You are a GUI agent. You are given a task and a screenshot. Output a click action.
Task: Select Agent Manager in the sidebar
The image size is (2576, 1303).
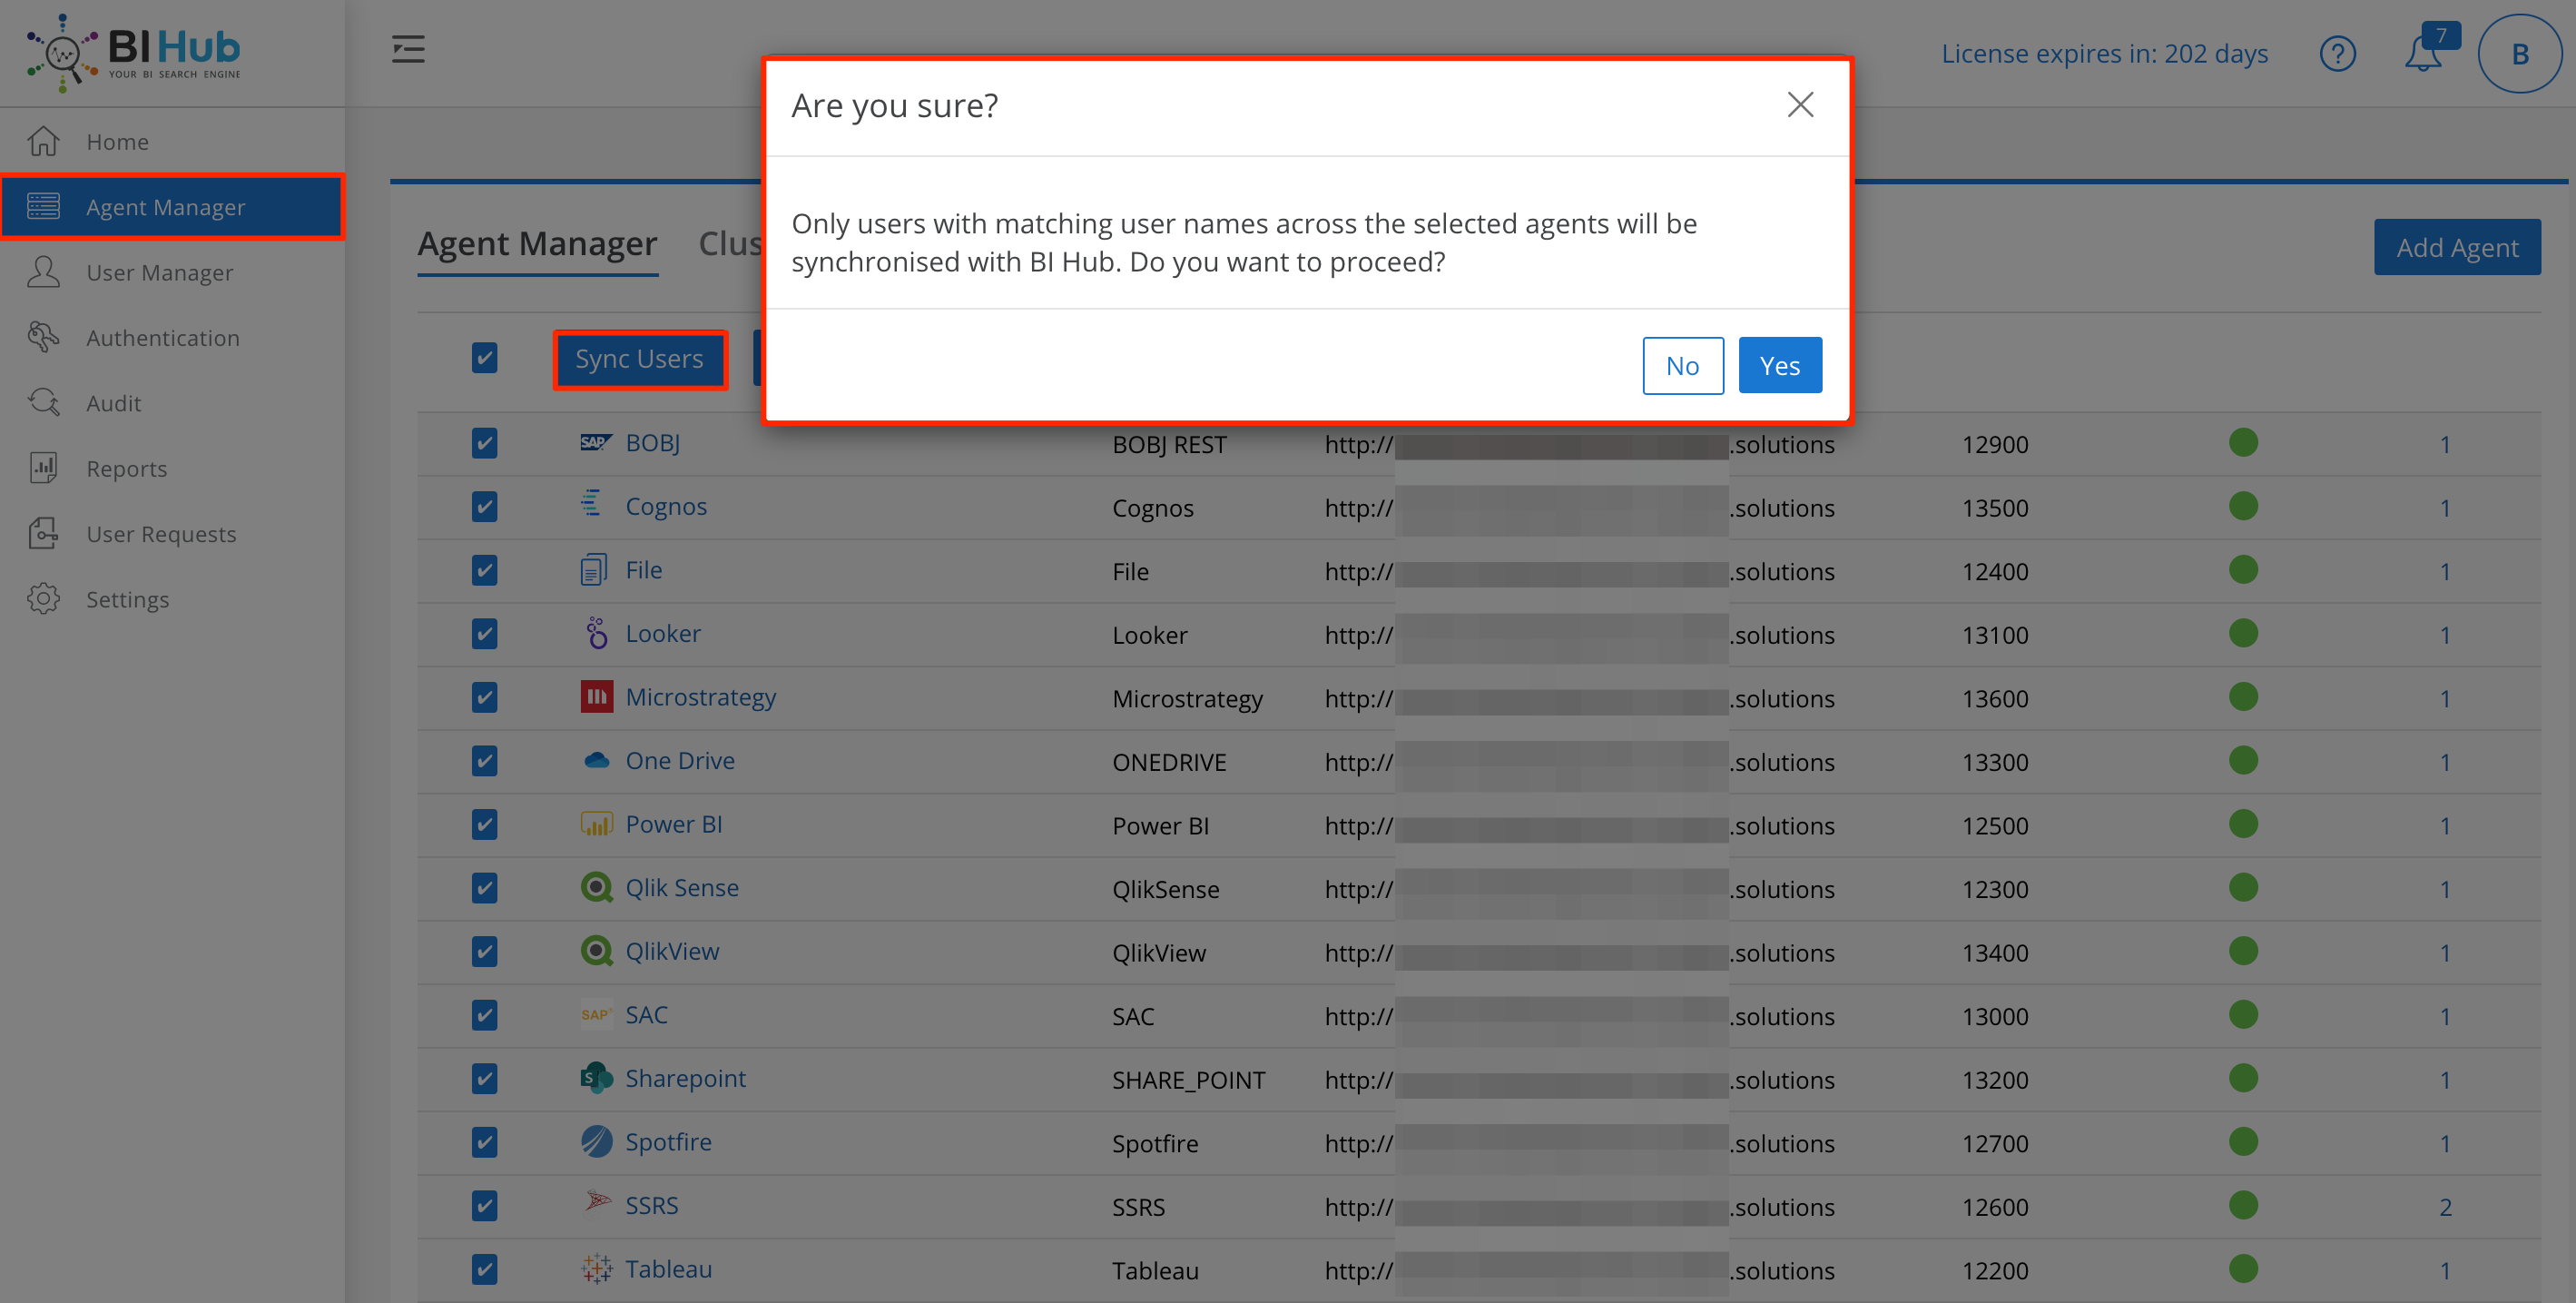(x=172, y=207)
